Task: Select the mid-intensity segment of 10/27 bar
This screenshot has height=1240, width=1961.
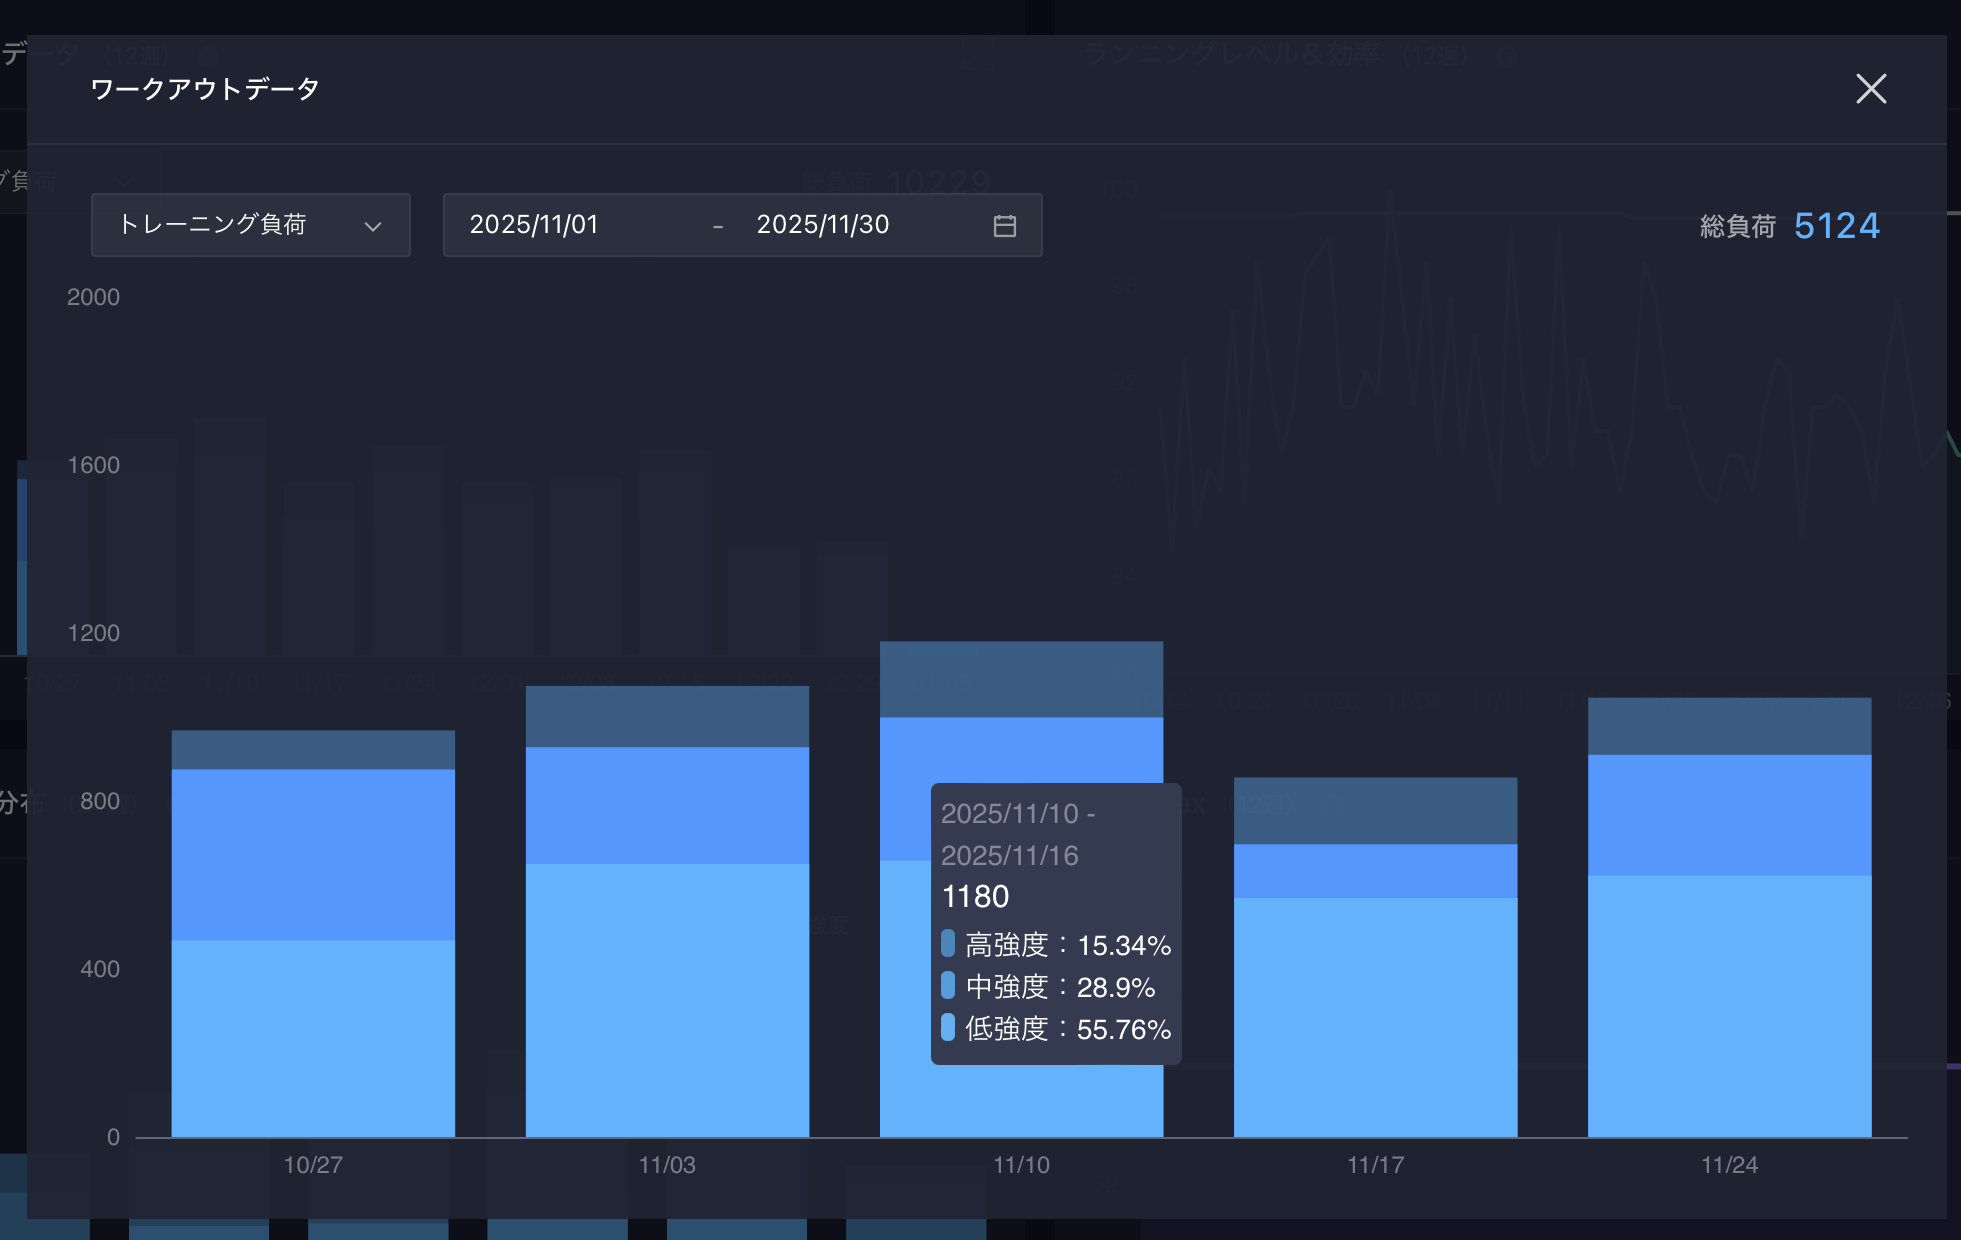Action: tap(313, 854)
